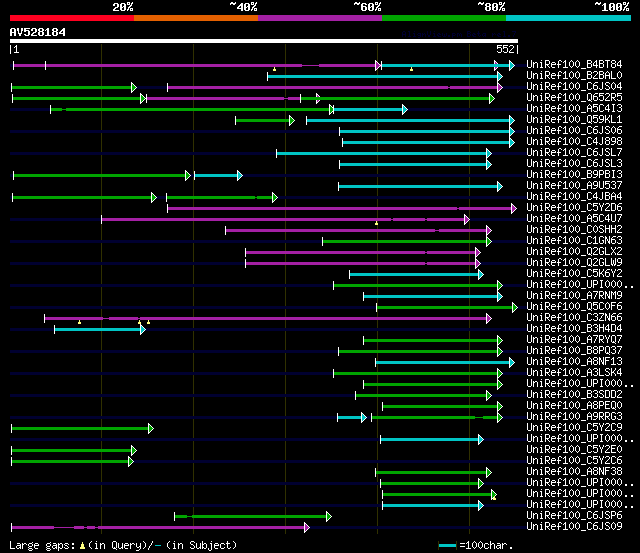
Task: Click the cyan ~100% identity legend segment
Action: coord(569,18)
